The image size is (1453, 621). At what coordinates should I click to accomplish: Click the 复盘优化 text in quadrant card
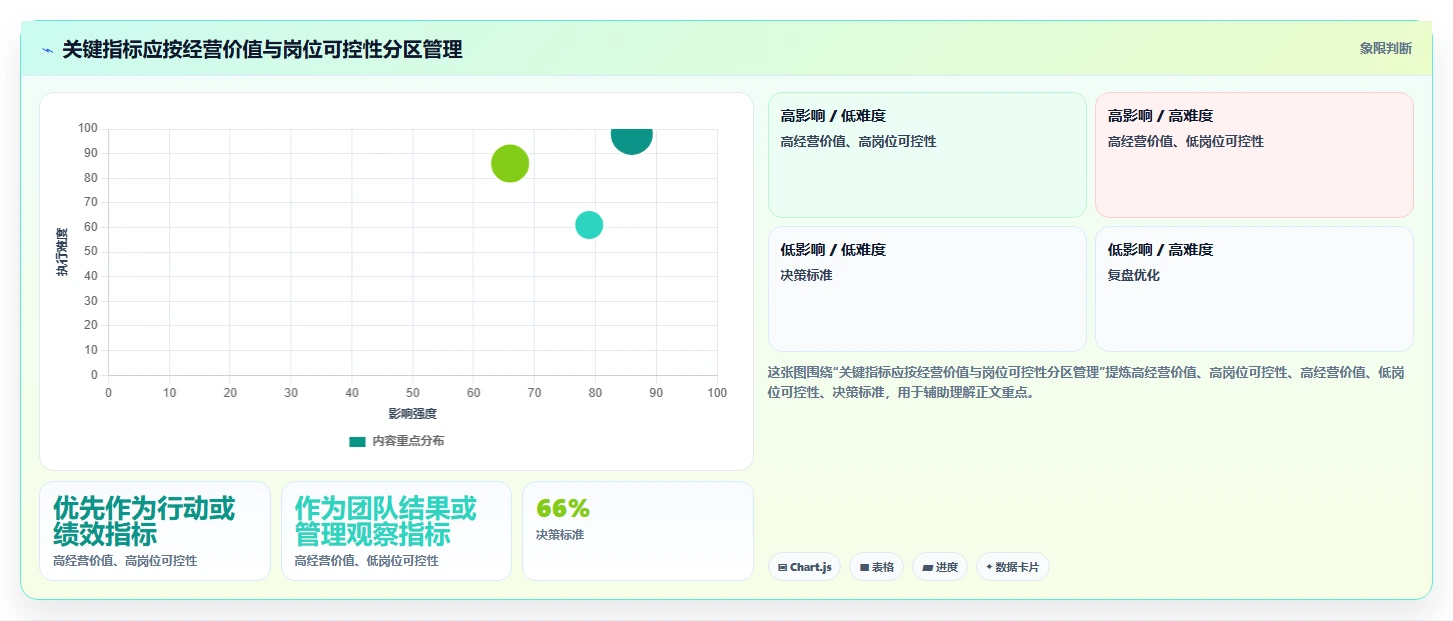(x=1134, y=275)
